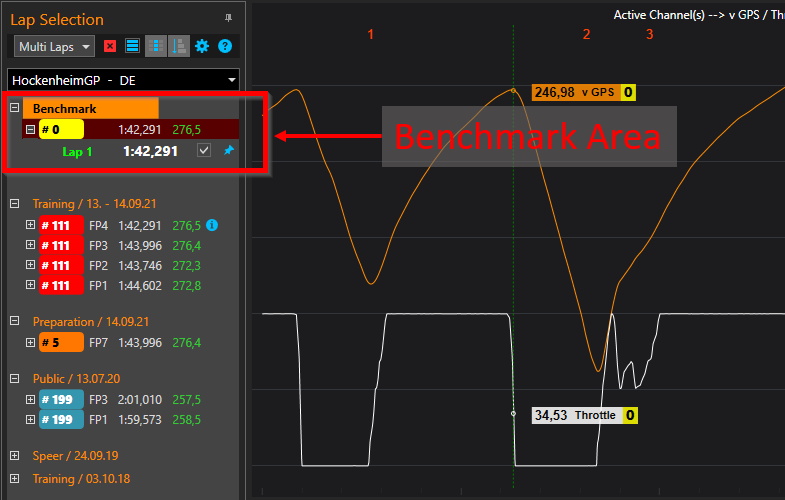The image size is (785, 500).
Task: Open the Multi Laps dropdown
Action: pyautogui.click(x=55, y=46)
